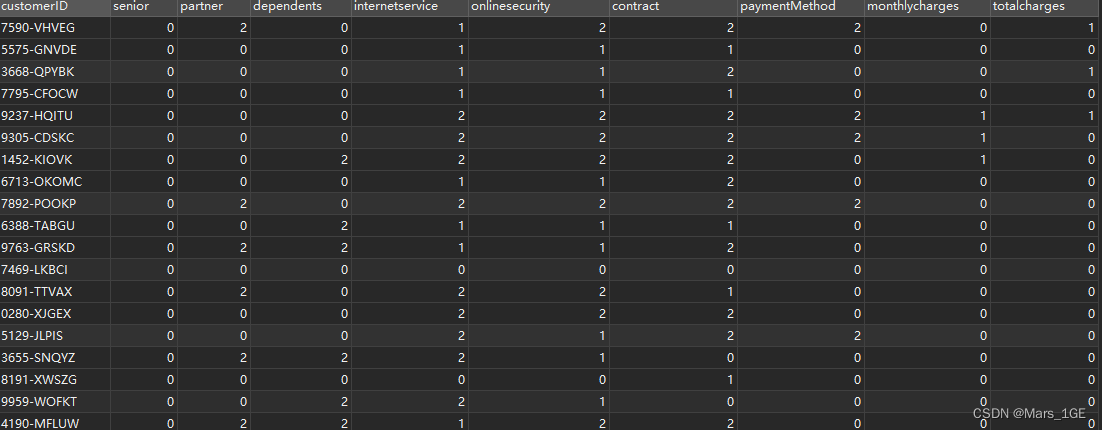The image size is (1102, 430).
Task: Click the senior value in row 6713-OKOMC
Action: [x=144, y=182]
